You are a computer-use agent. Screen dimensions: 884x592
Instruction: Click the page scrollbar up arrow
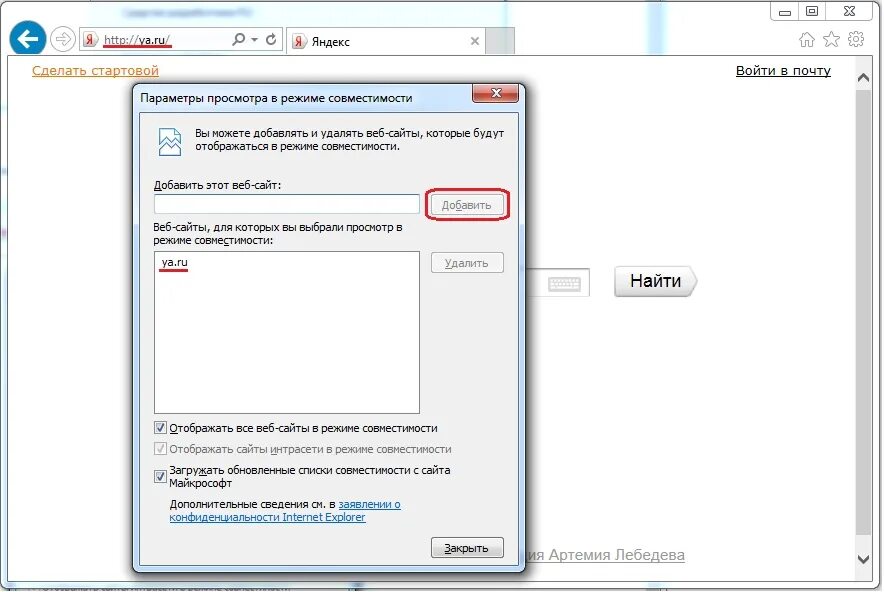point(863,78)
